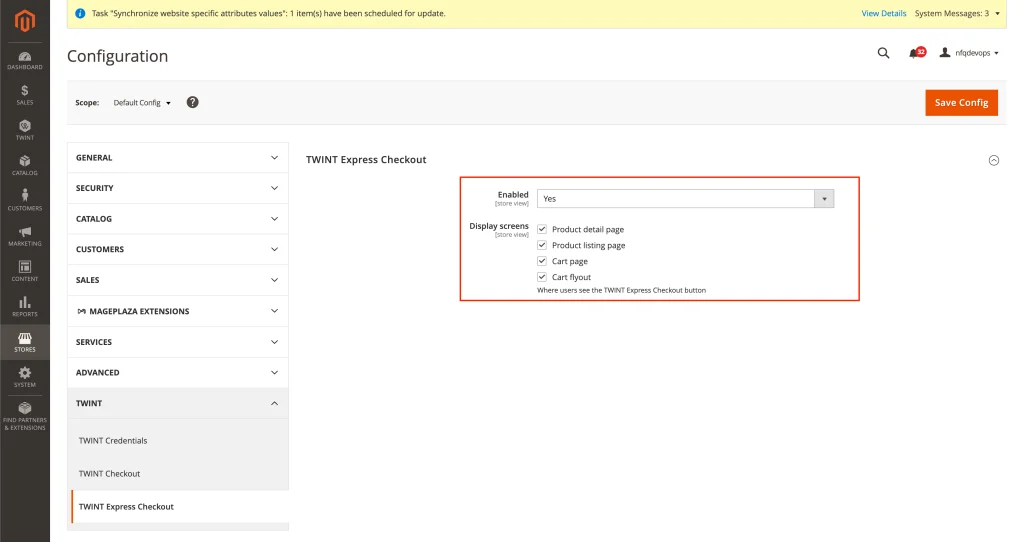
Task: Collapse the TWINT config section
Action: click(x=178, y=404)
